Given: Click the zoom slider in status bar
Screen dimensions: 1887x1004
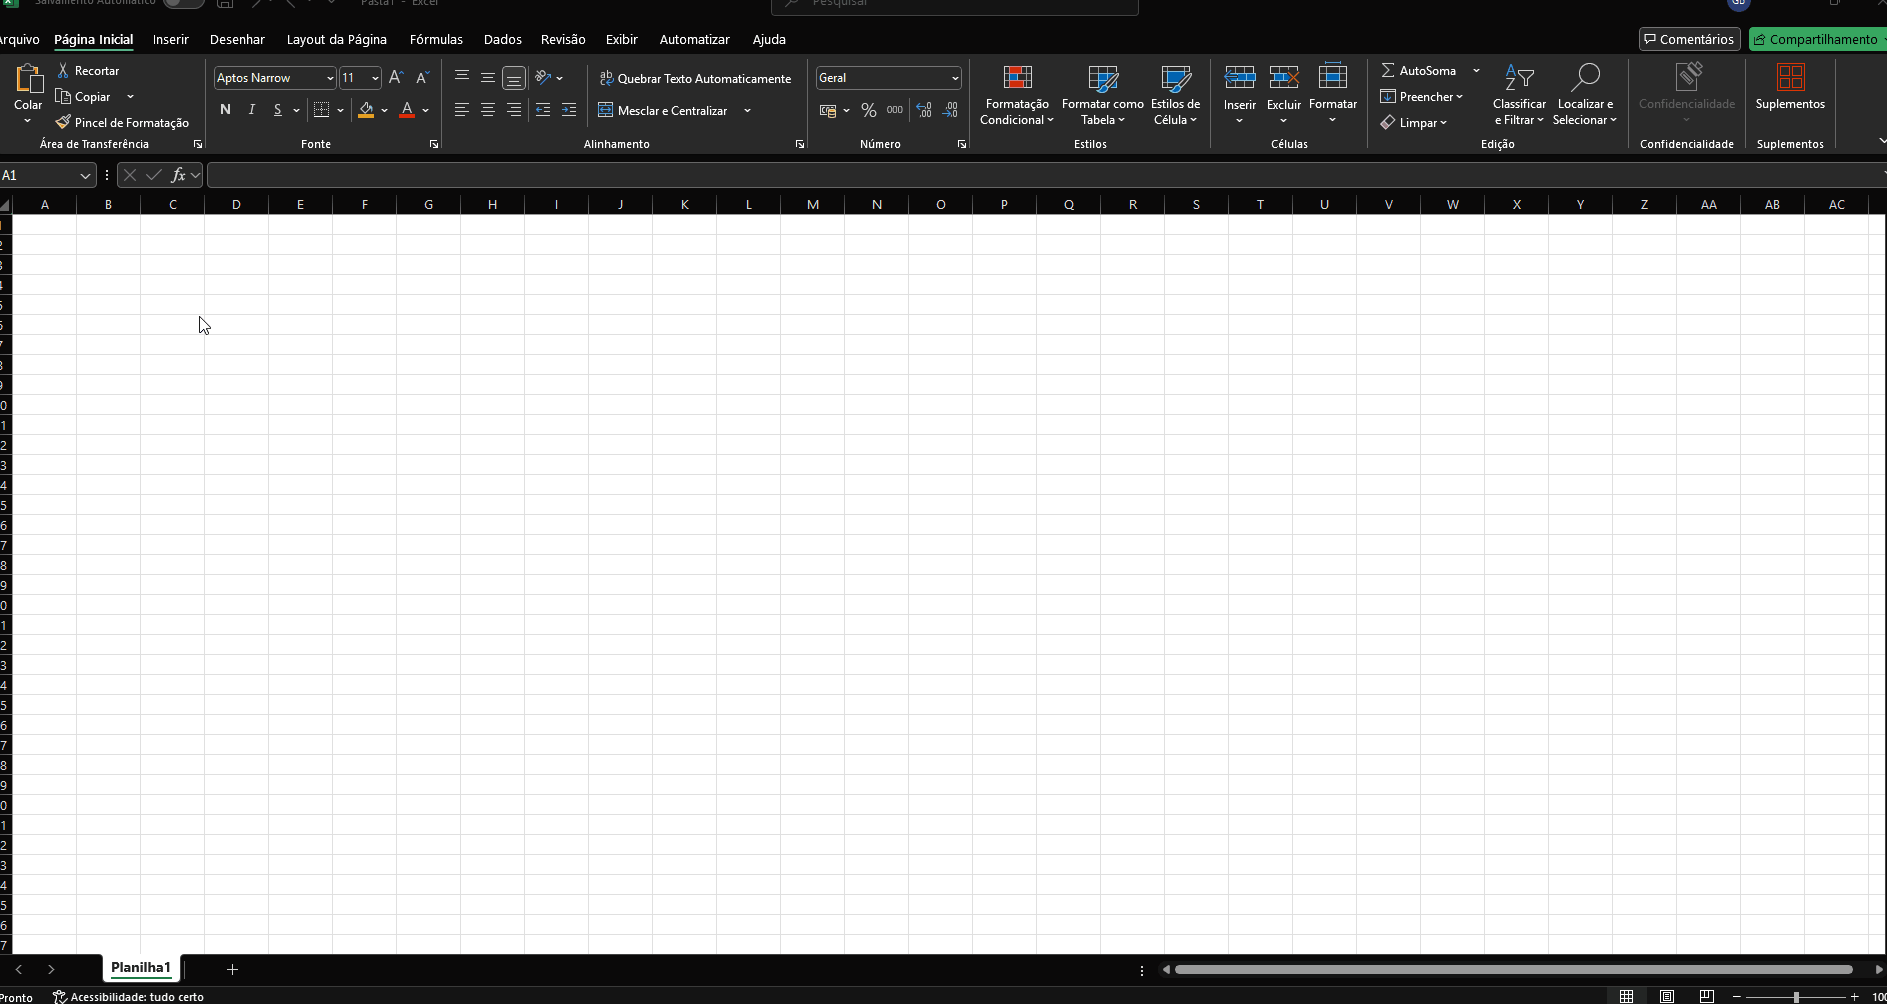Looking at the screenshot, I should [1796, 997].
